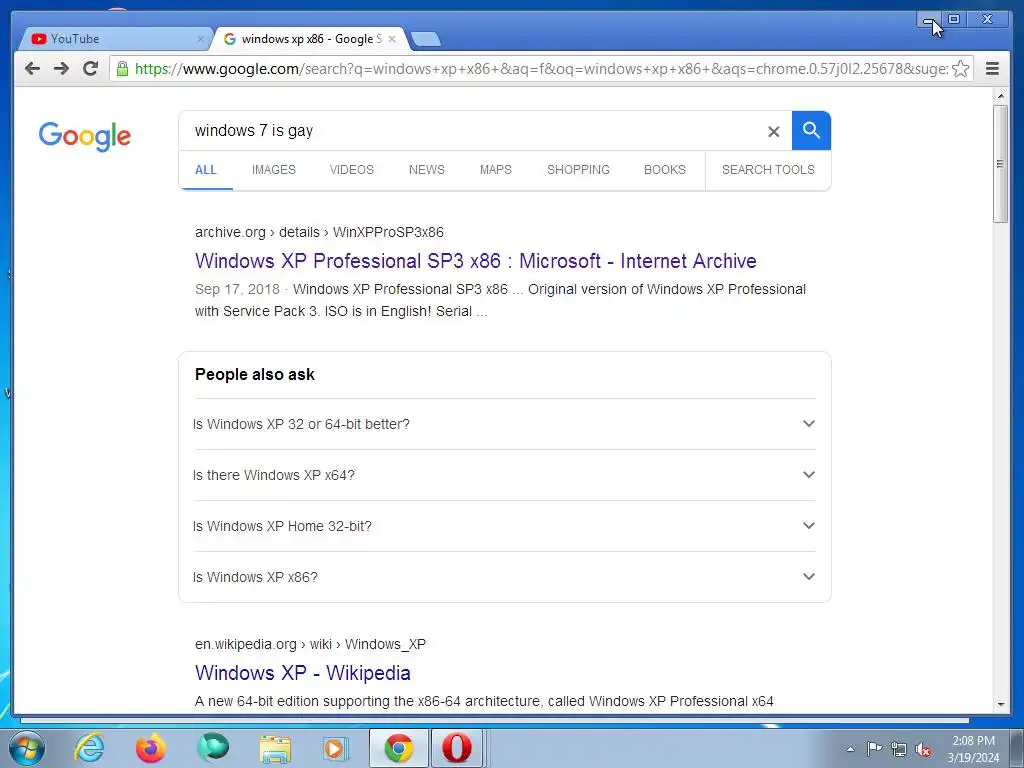Click the en.wikipedia.org breadcrumb URL
Screen dimensions: 1024x768
pos(310,645)
